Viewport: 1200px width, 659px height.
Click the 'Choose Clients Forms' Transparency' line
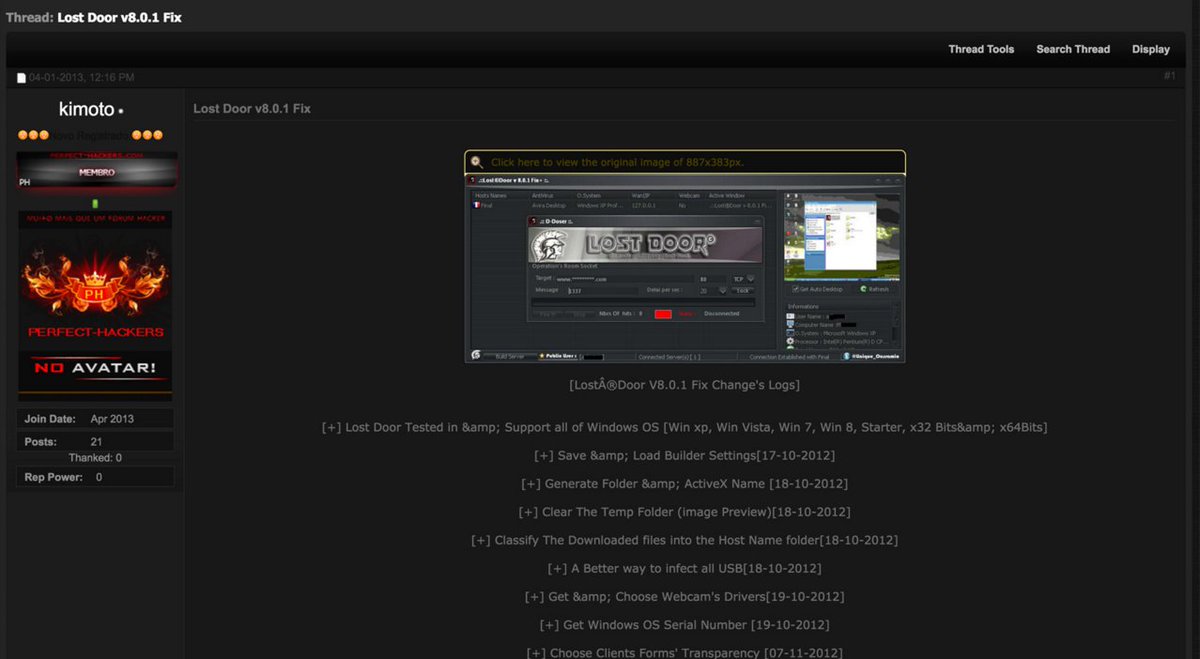point(685,652)
